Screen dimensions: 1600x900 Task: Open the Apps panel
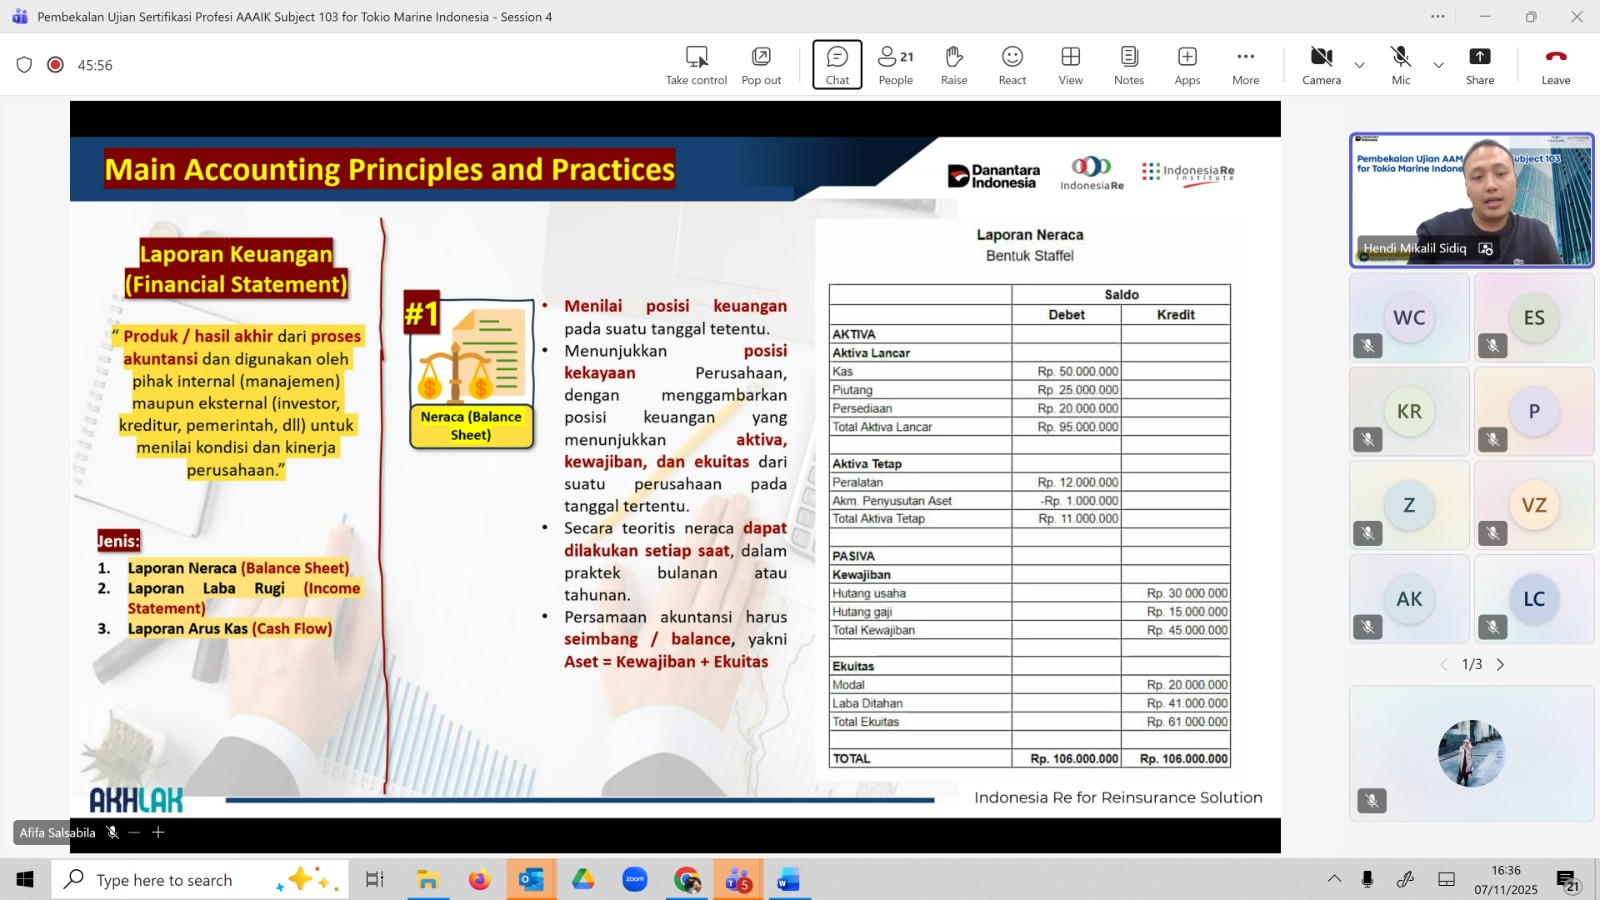click(x=1187, y=65)
